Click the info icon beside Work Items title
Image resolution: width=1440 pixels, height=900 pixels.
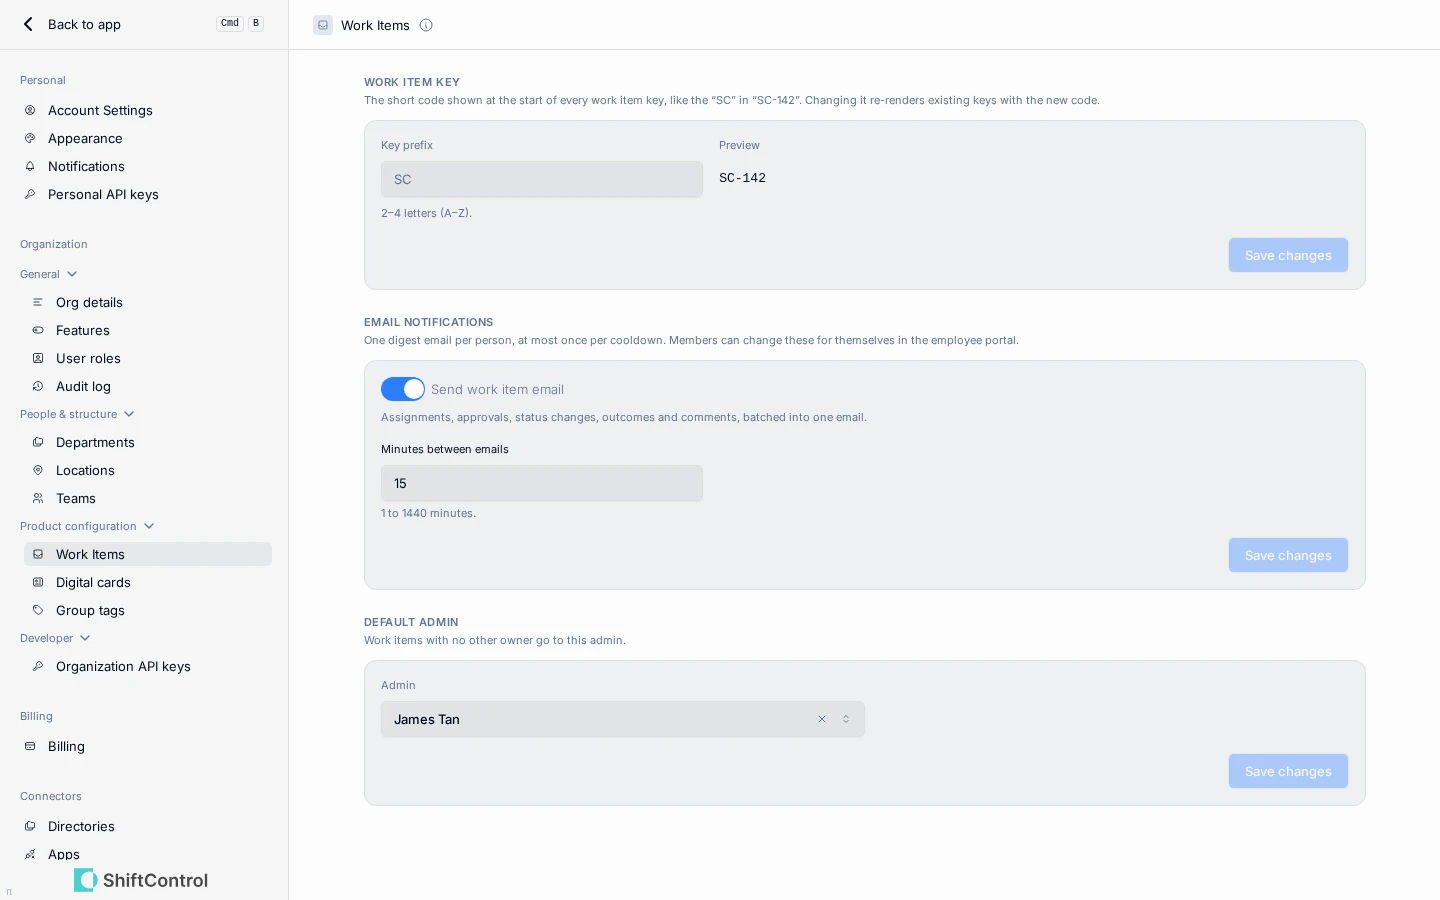[x=426, y=25]
